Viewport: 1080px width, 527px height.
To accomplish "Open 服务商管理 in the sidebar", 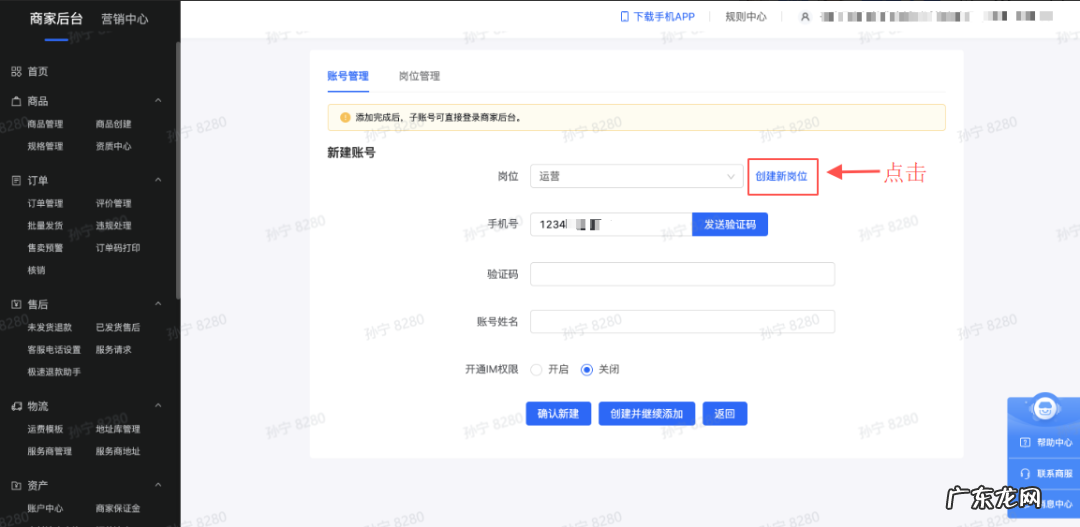I will [x=50, y=452].
